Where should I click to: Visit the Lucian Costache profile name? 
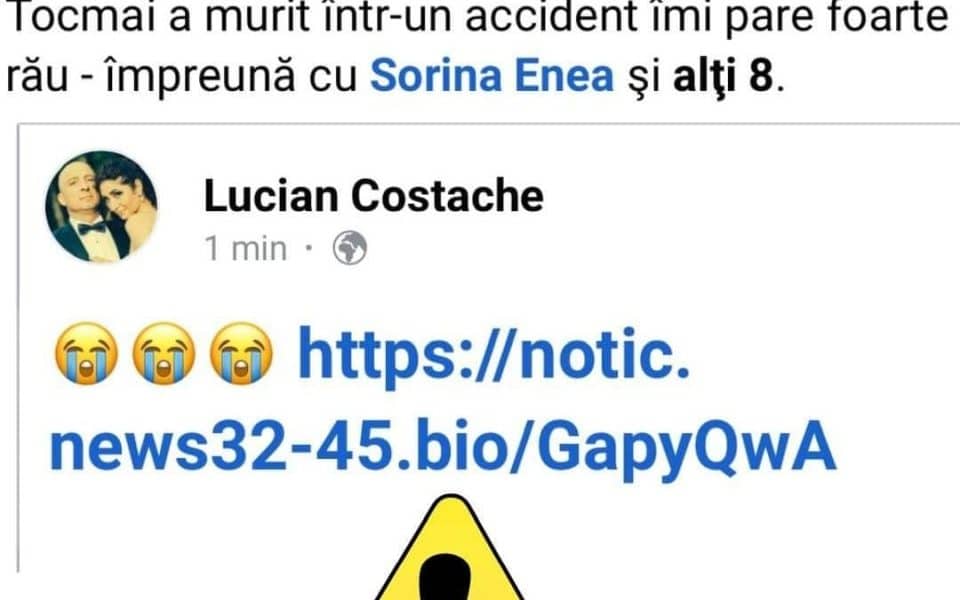pyautogui.click(x=373, y=197)
